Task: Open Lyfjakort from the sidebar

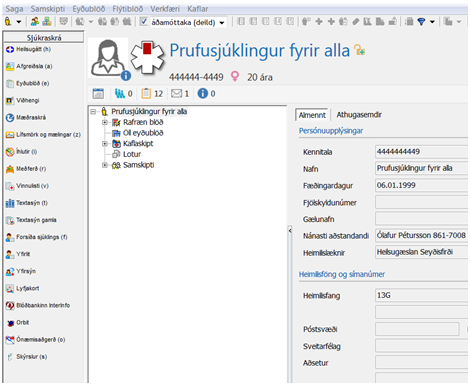Action: pos(23,288)
